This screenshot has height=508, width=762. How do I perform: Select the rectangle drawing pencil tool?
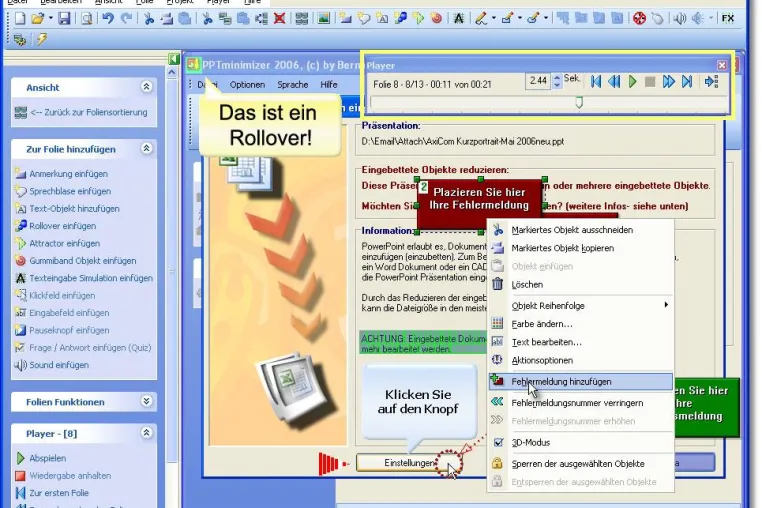click(507, 18)
